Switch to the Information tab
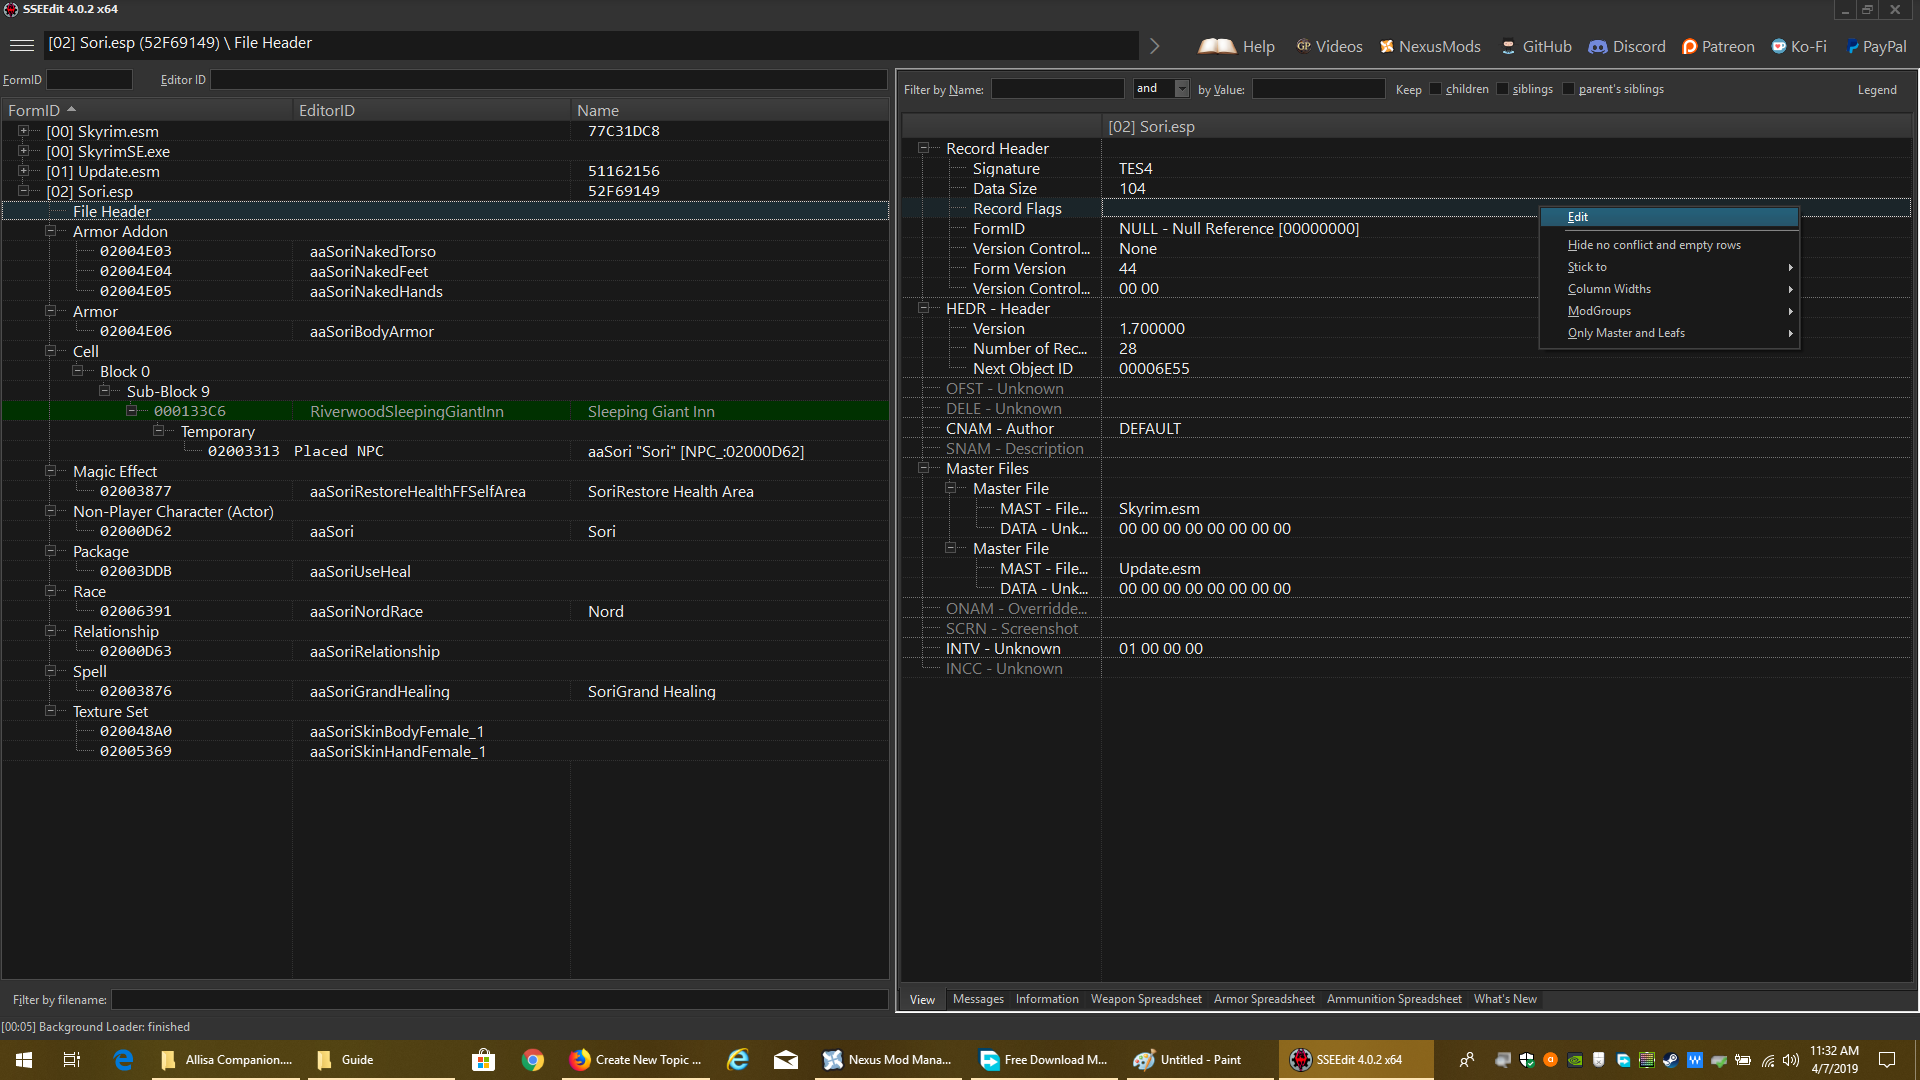Viewport: 1920px width, 1080px height. [x=1047, y=999]
